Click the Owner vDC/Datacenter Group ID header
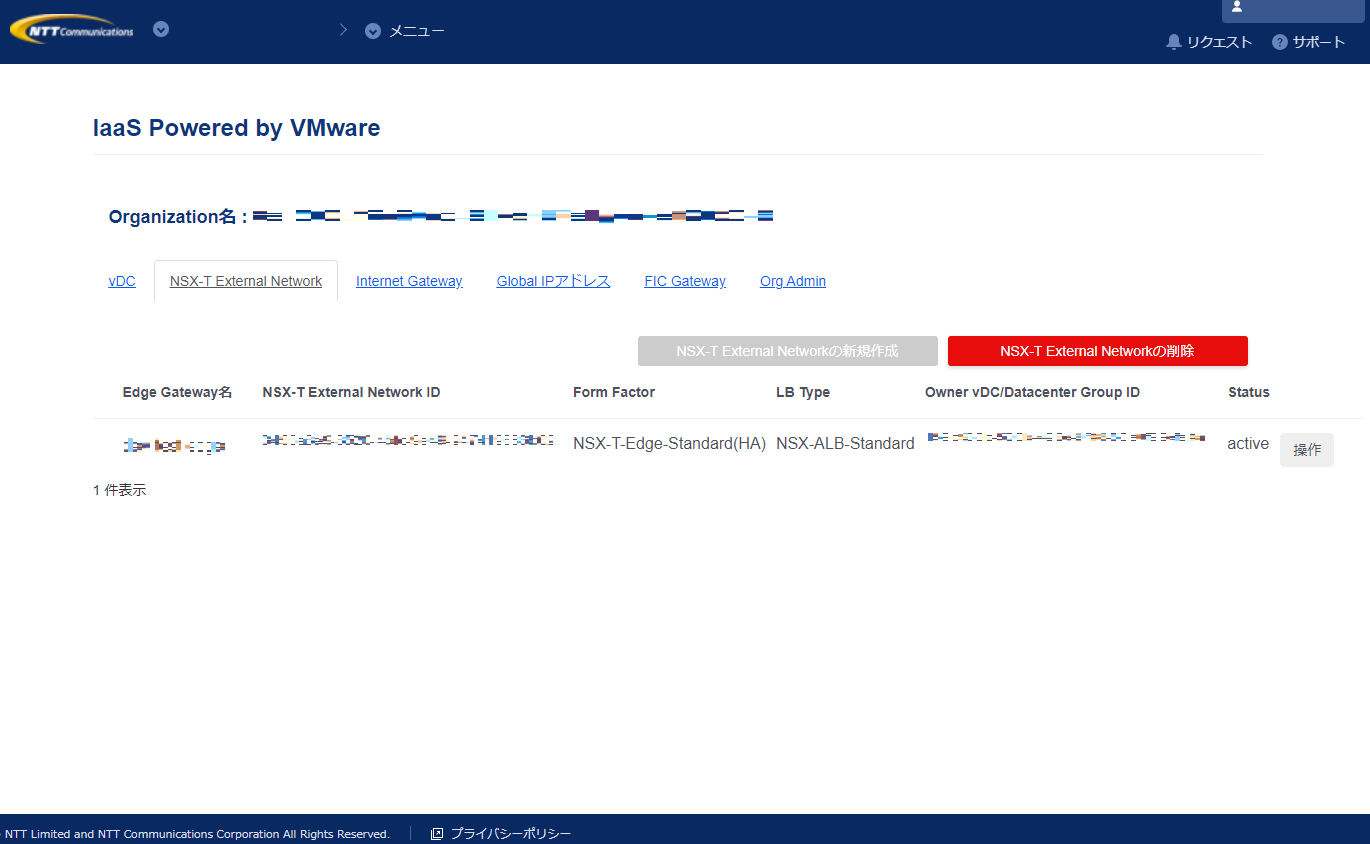This screenshot has height=844, width=1370. [x=1032, y=392]
